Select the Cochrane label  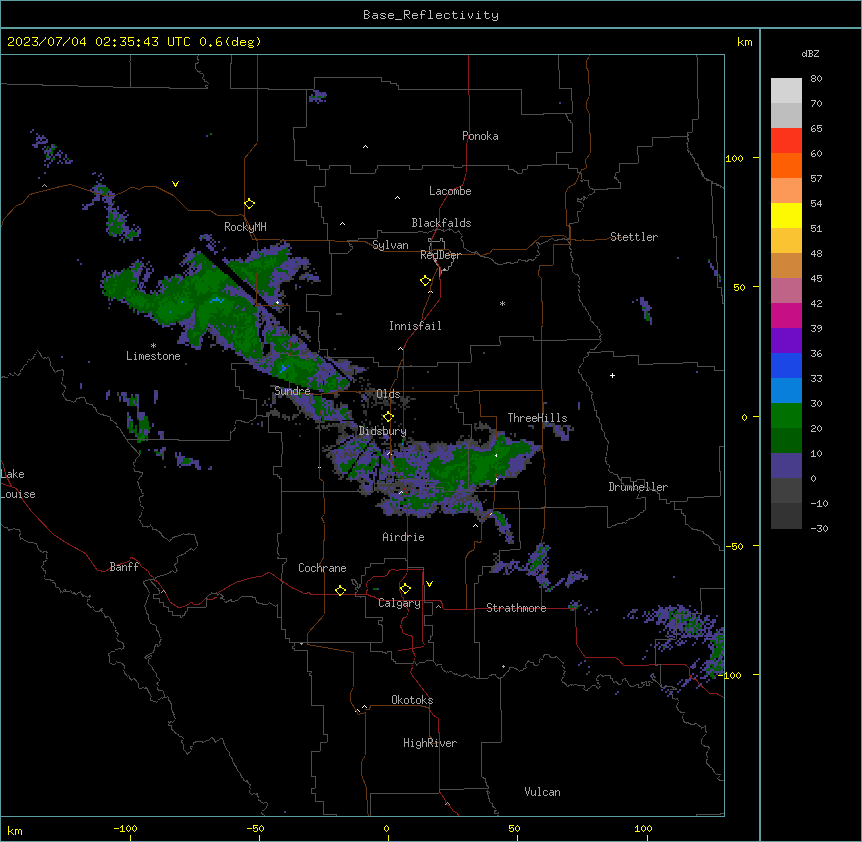coord(322,568)
